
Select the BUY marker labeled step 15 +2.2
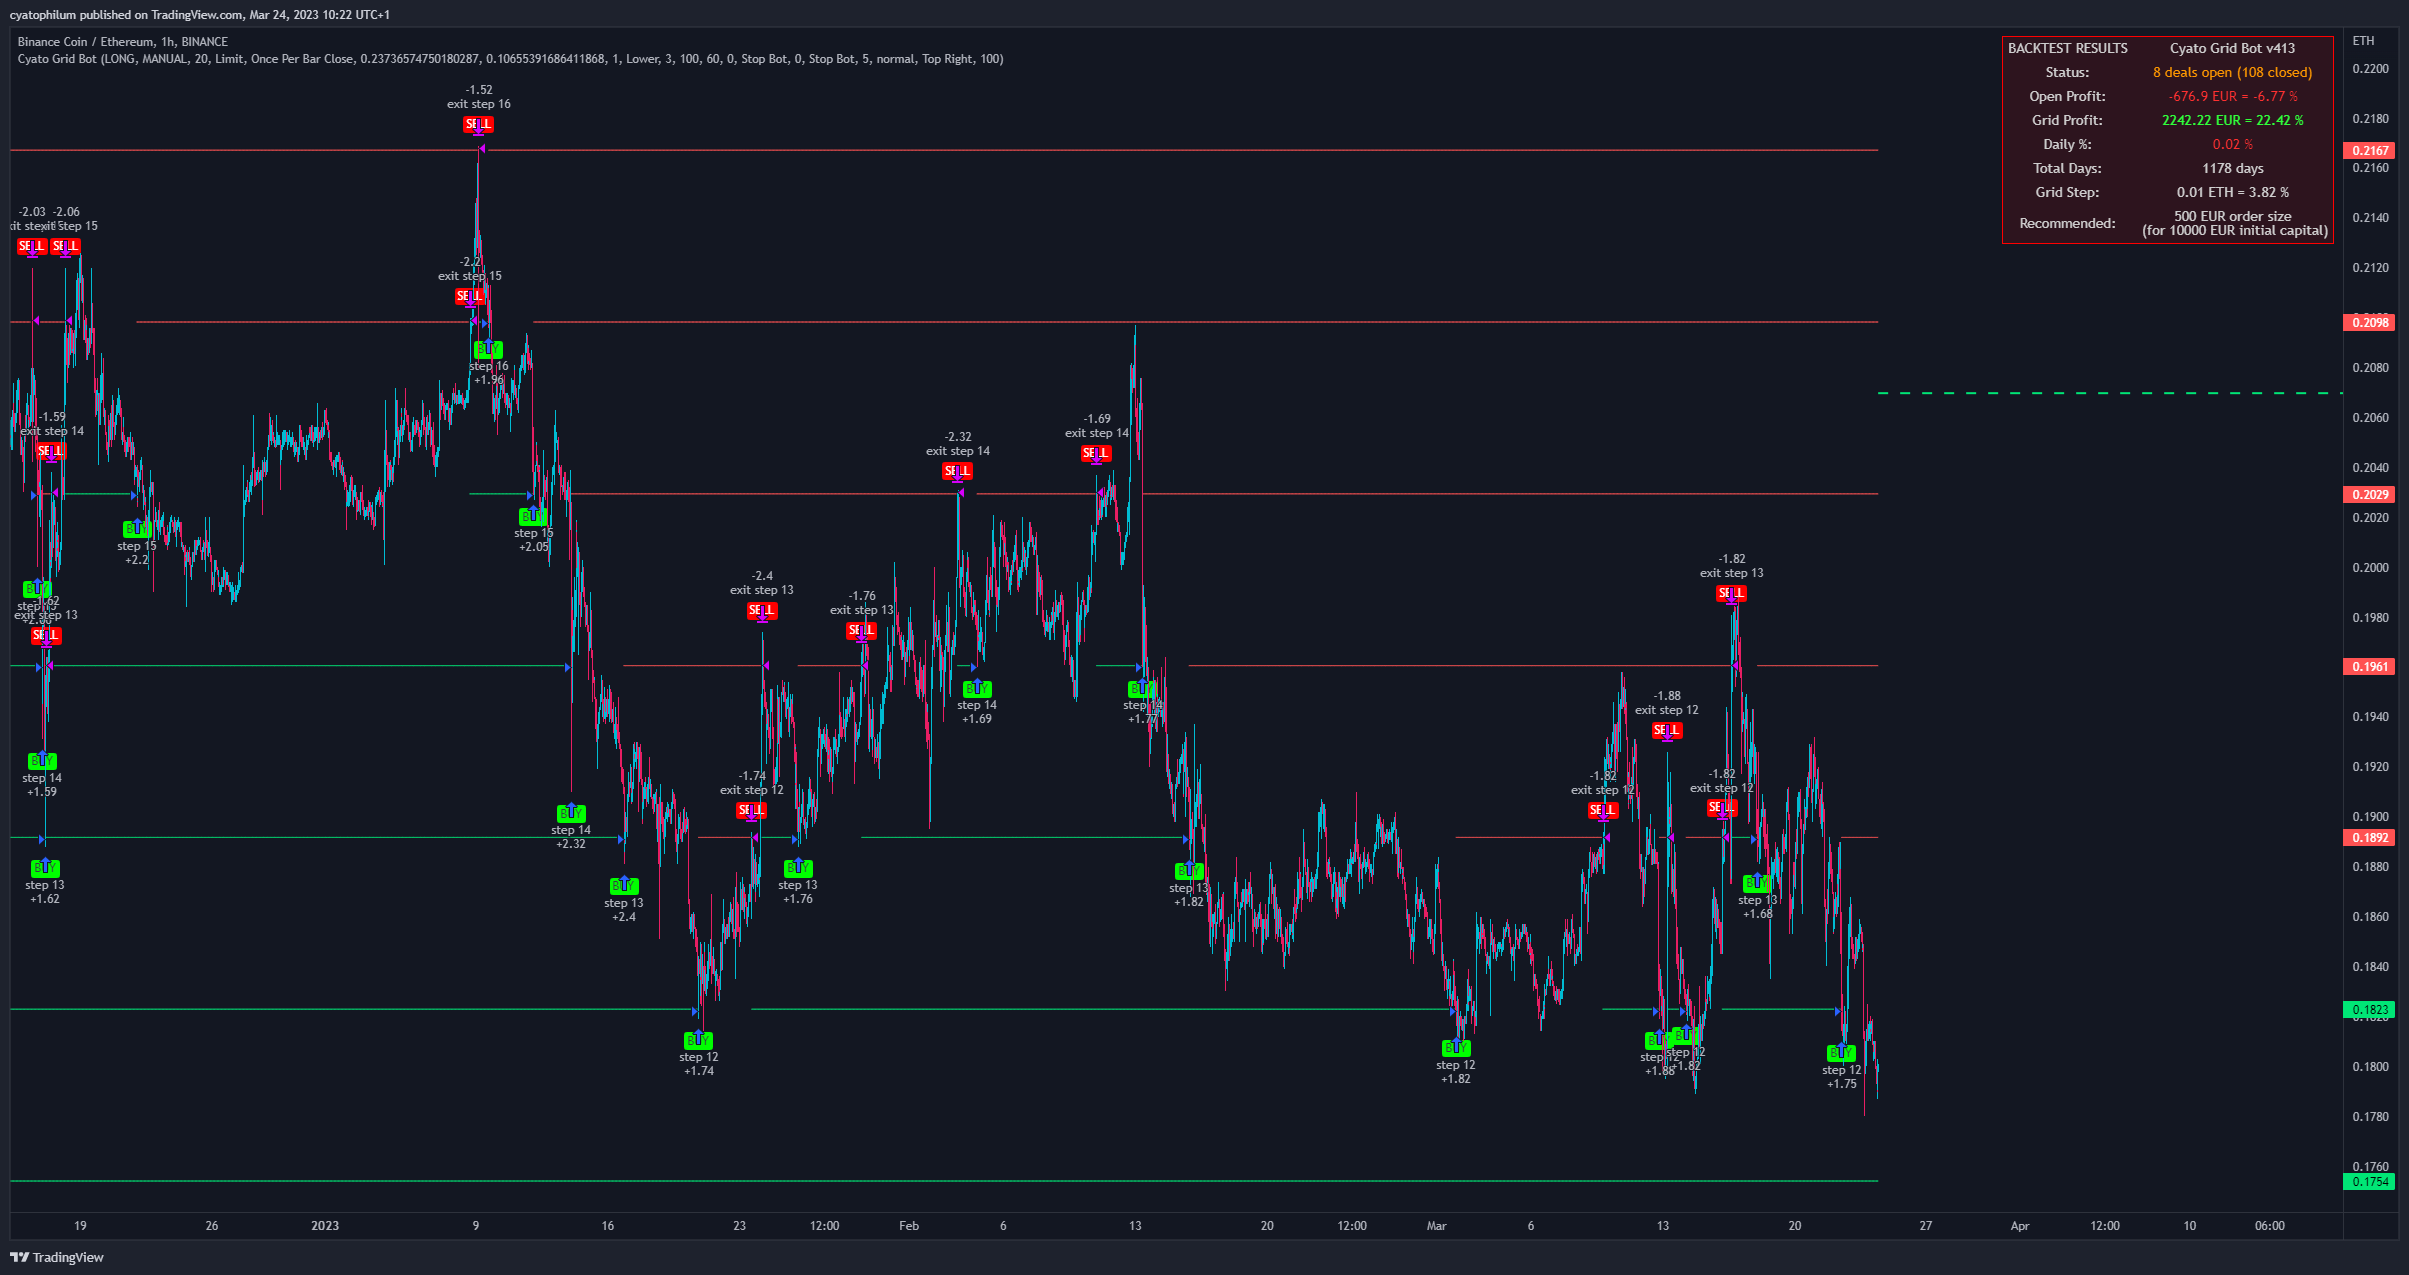pos(137,528)
